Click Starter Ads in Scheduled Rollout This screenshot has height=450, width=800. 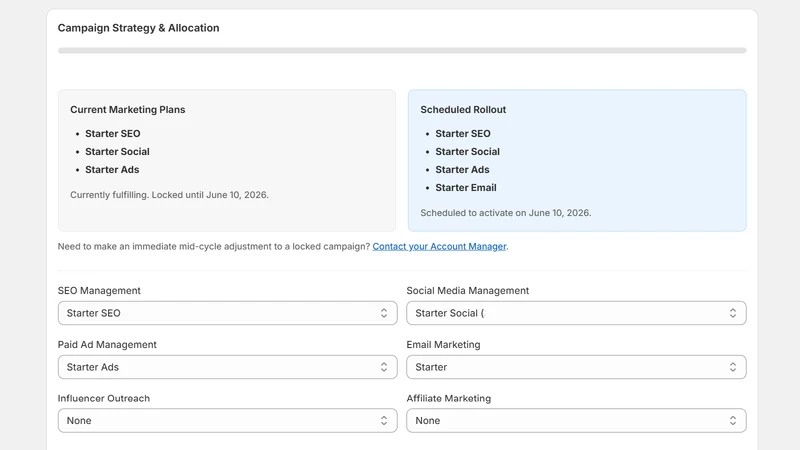pyautogui.click(x=462, y=169)
